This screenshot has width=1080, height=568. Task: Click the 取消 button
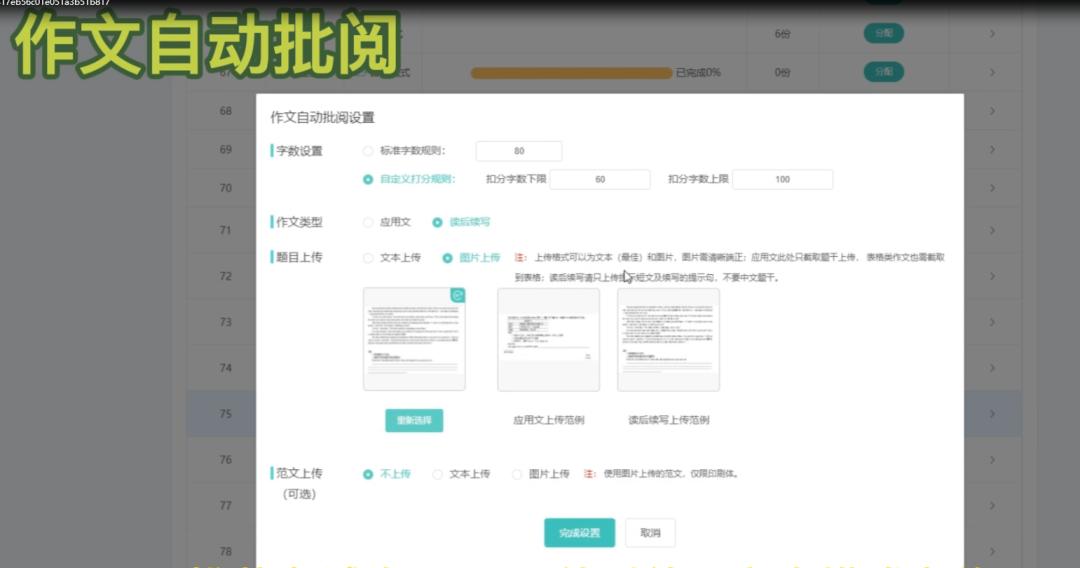(x=650, y=533)
